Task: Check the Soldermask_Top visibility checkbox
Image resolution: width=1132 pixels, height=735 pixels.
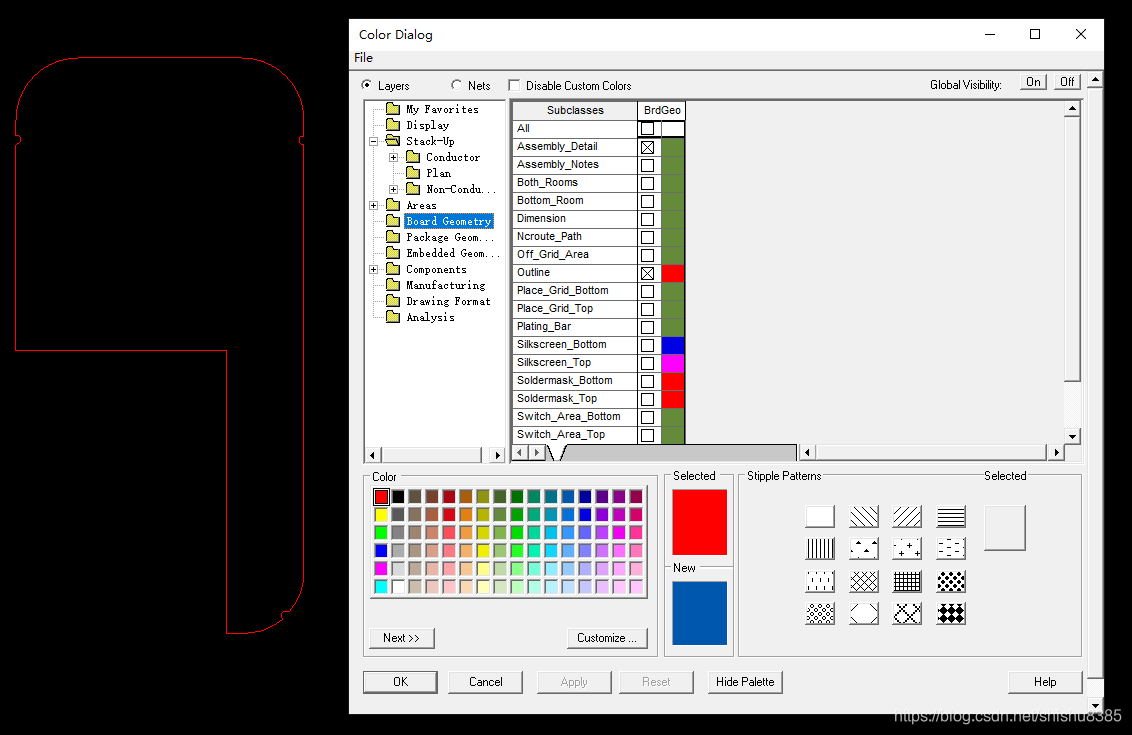Action: click(648, 399)
